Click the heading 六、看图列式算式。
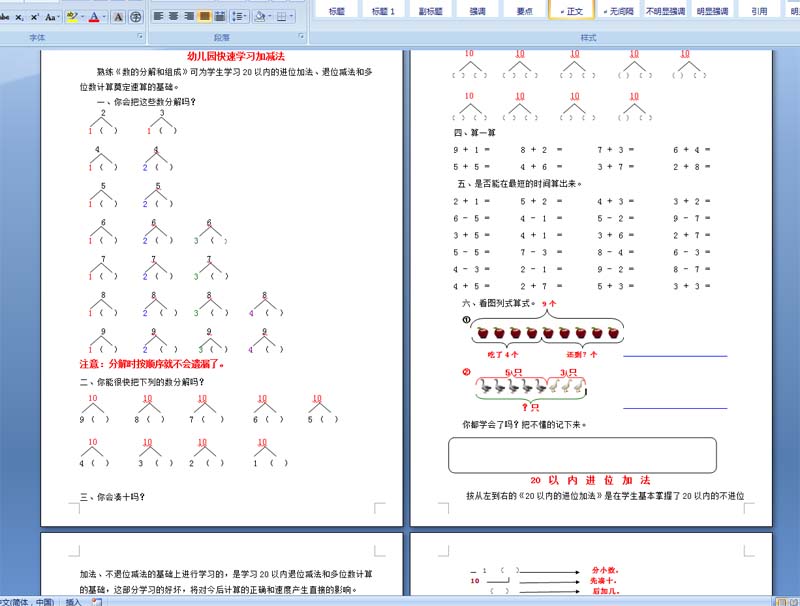This screenshot has width=800, height=606. 498,304
